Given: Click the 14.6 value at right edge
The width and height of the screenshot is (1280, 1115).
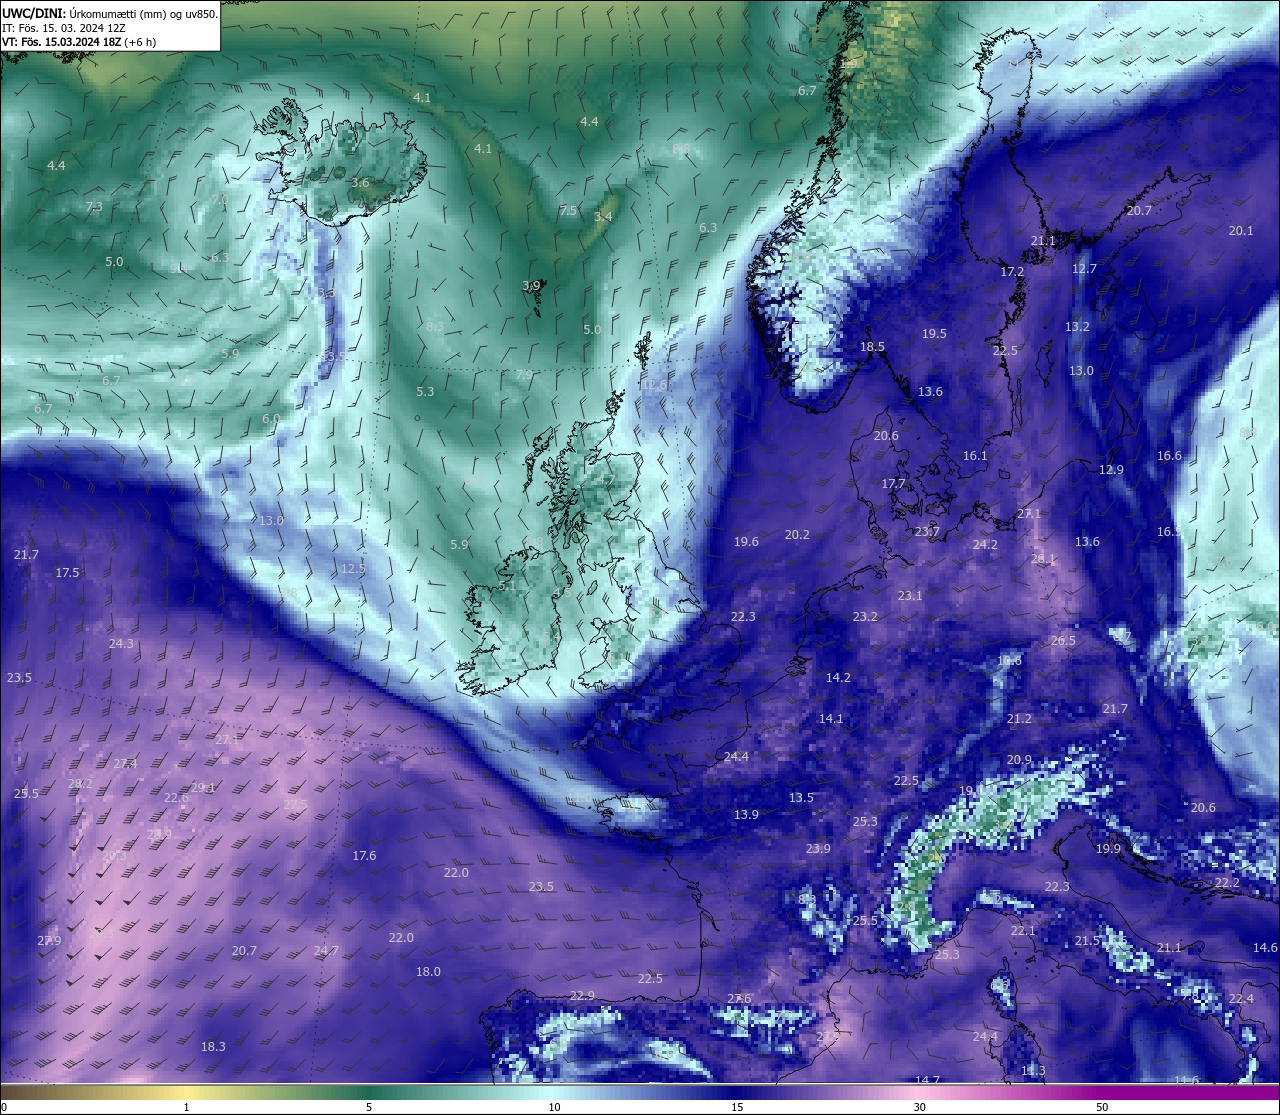Looking at the screenshot, I should pyautogui.click(x=1265, y=948).
